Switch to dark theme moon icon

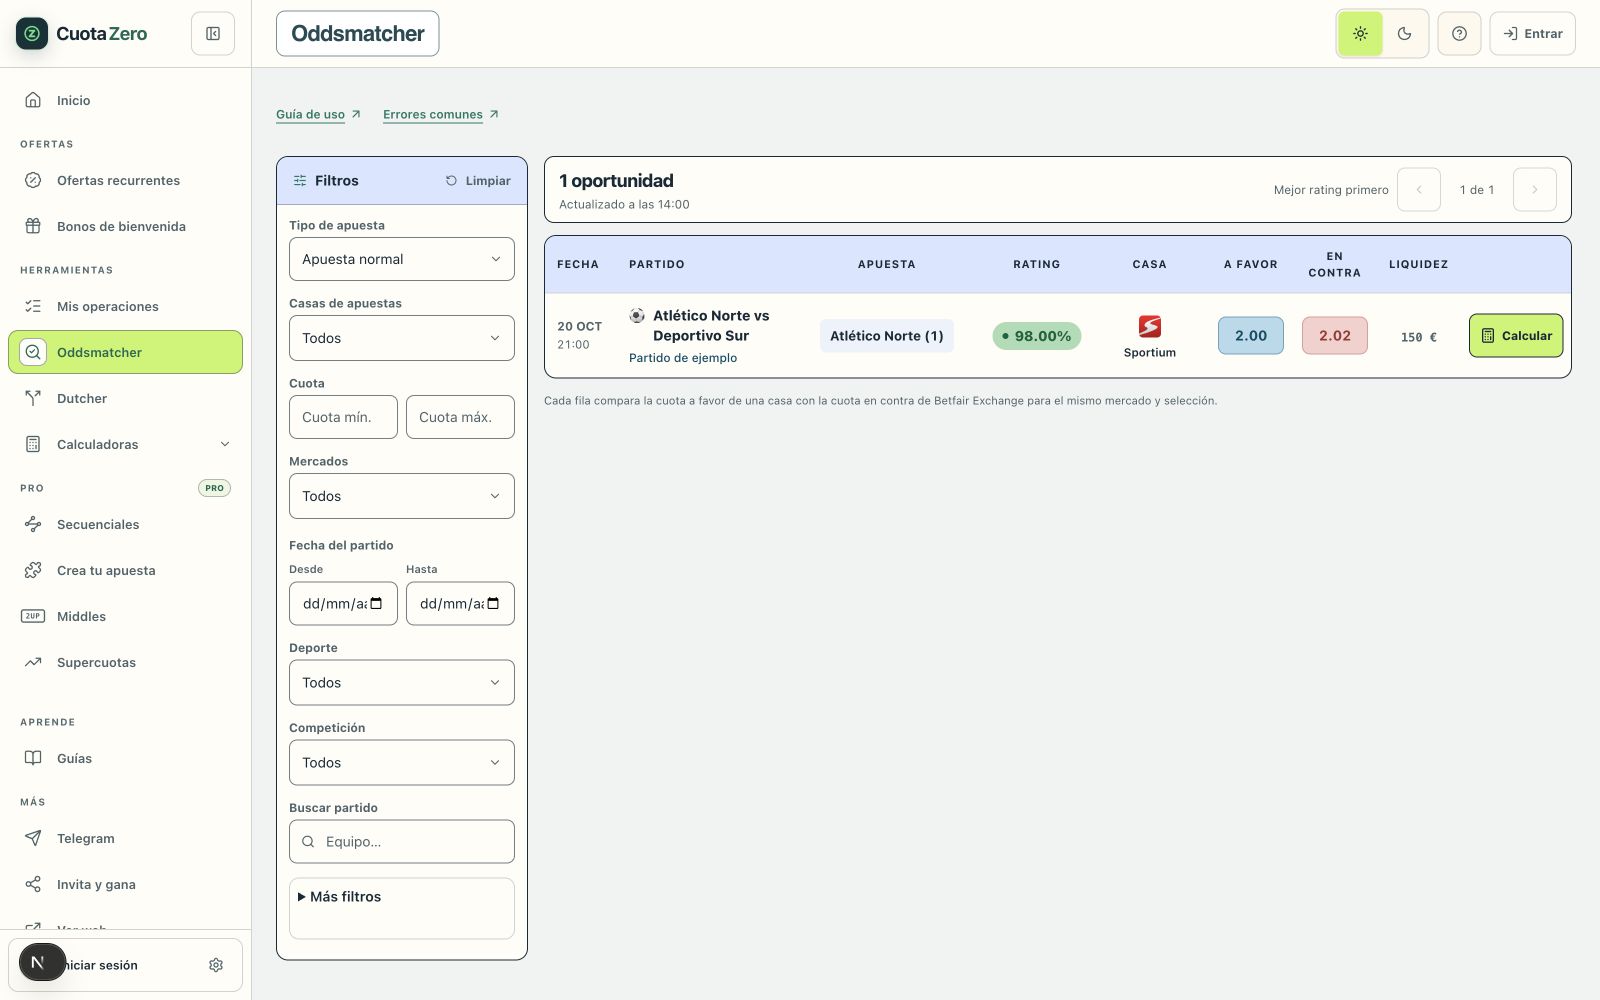click(x=1405, y=34)
